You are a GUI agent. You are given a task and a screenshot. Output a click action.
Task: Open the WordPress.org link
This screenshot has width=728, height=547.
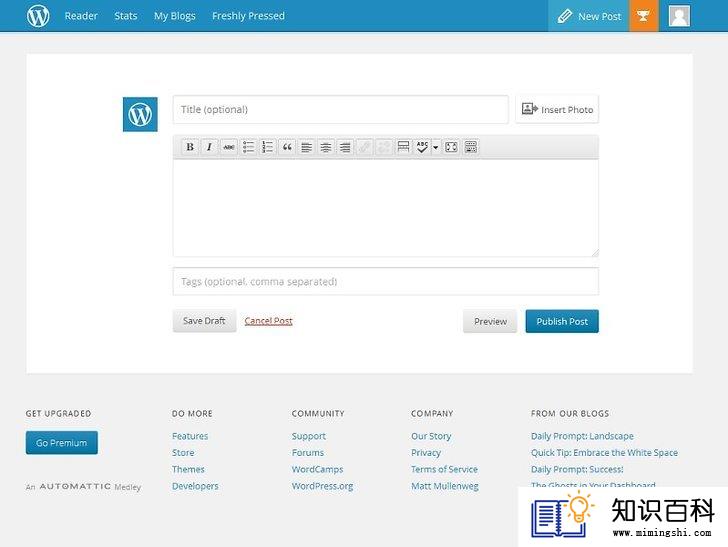[323, 486]
